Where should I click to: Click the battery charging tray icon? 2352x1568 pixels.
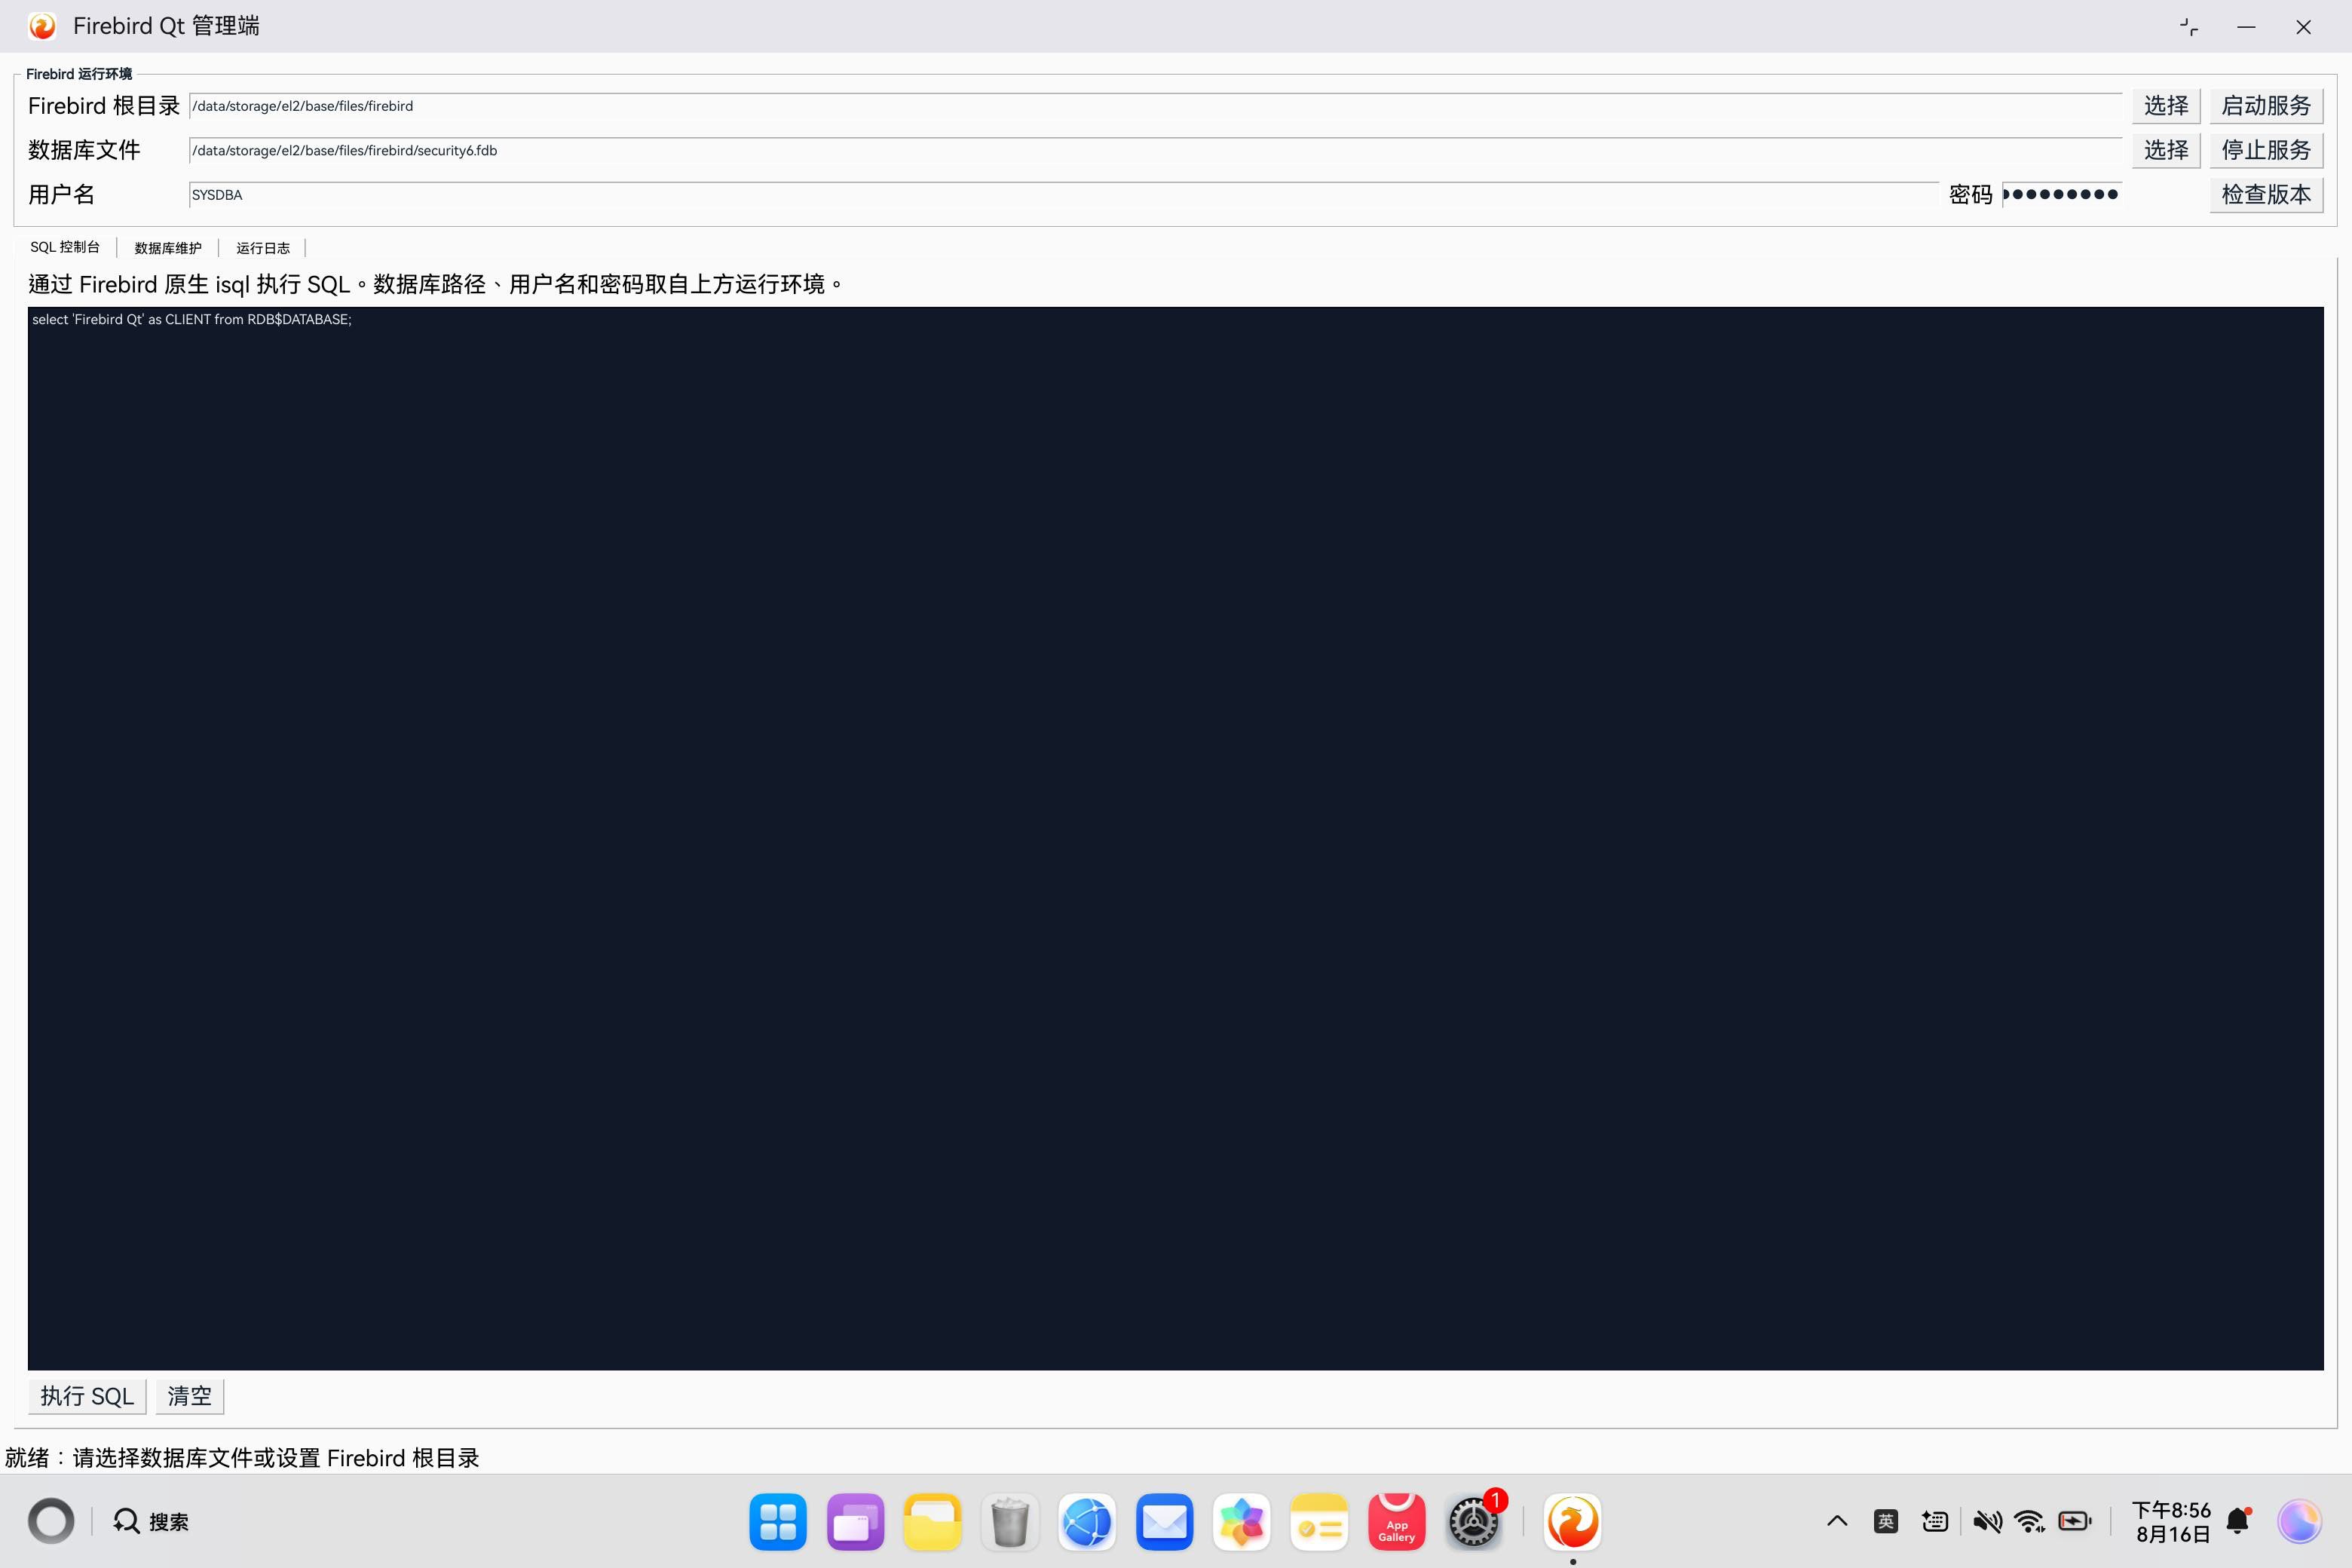pos(2075,1522)
